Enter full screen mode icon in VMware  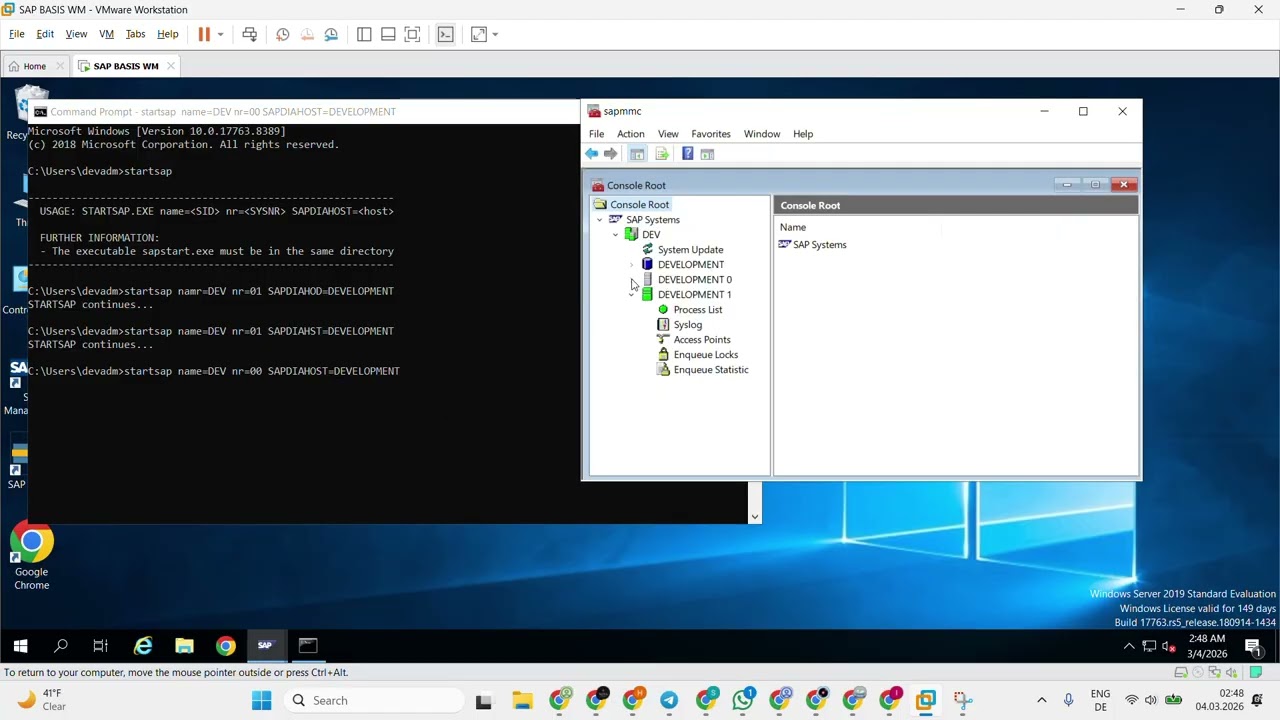tap(412, 34)
